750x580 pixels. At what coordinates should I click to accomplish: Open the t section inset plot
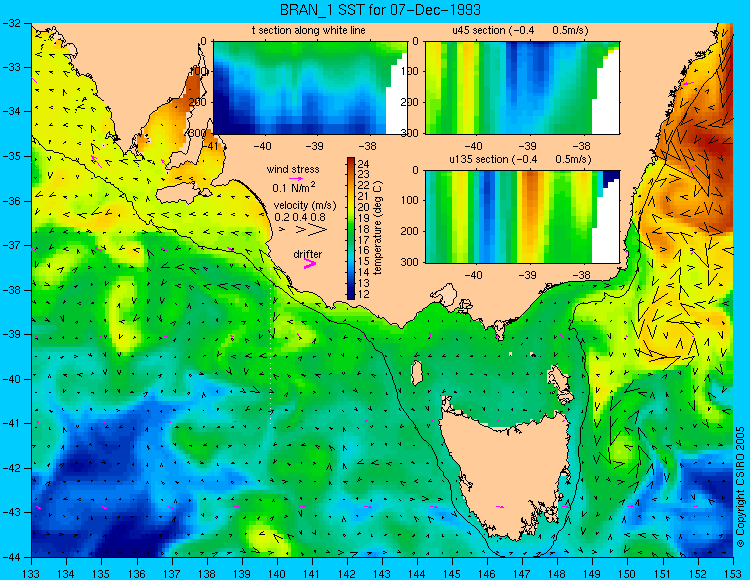pyautogui.click(x=310, y=88)
